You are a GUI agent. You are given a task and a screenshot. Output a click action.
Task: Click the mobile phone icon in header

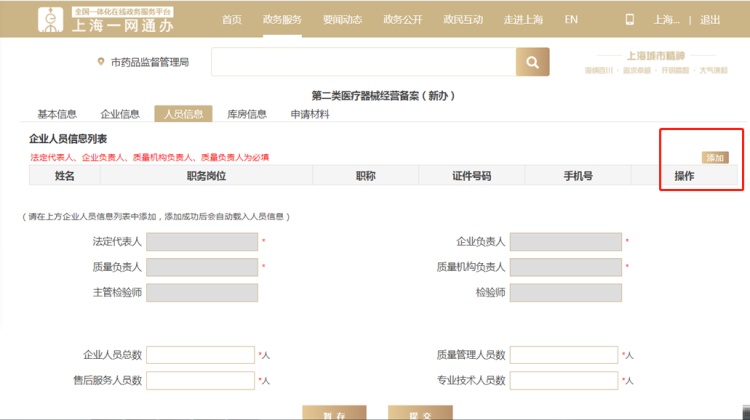[629, 19]
